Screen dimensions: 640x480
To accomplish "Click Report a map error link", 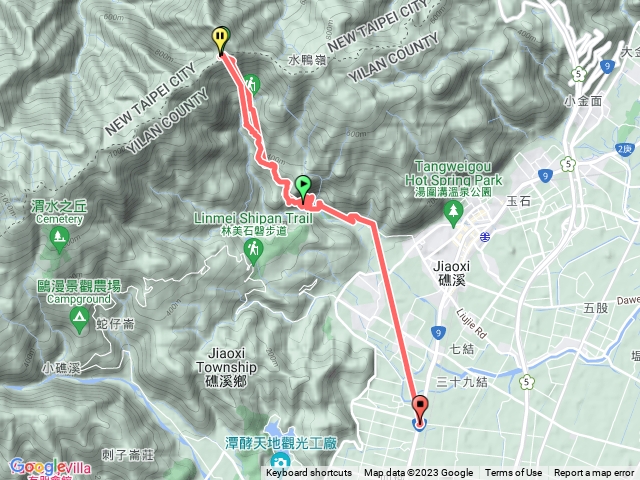I will pyautogui.click(x=594, y=473).
